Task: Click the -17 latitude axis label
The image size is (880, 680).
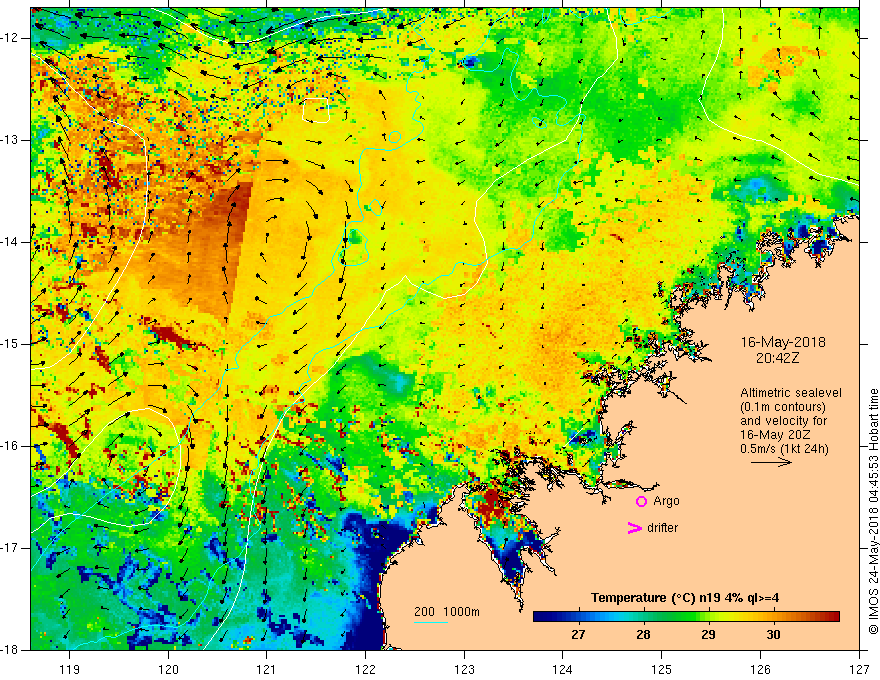Action: (x=10, y=548)
